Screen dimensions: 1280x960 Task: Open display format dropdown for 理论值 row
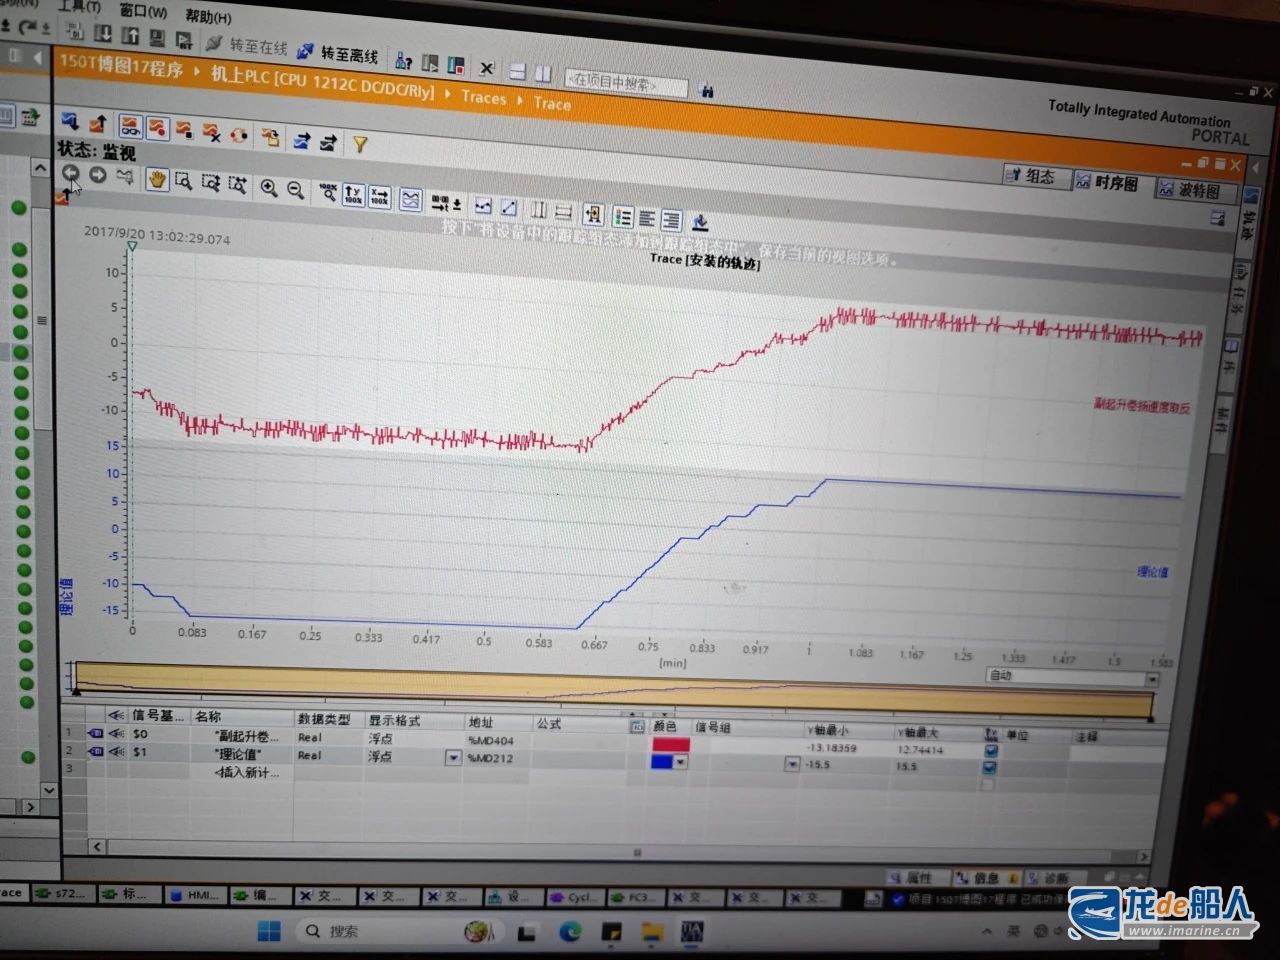pos(453,758)
